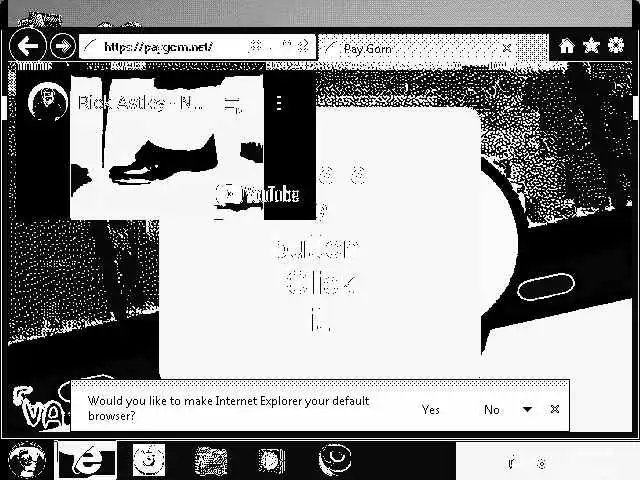Open the Home page icon
Image resolution: width=640 pixels, height=480 pixels.
pyautogui.click(x=567, y=46)
